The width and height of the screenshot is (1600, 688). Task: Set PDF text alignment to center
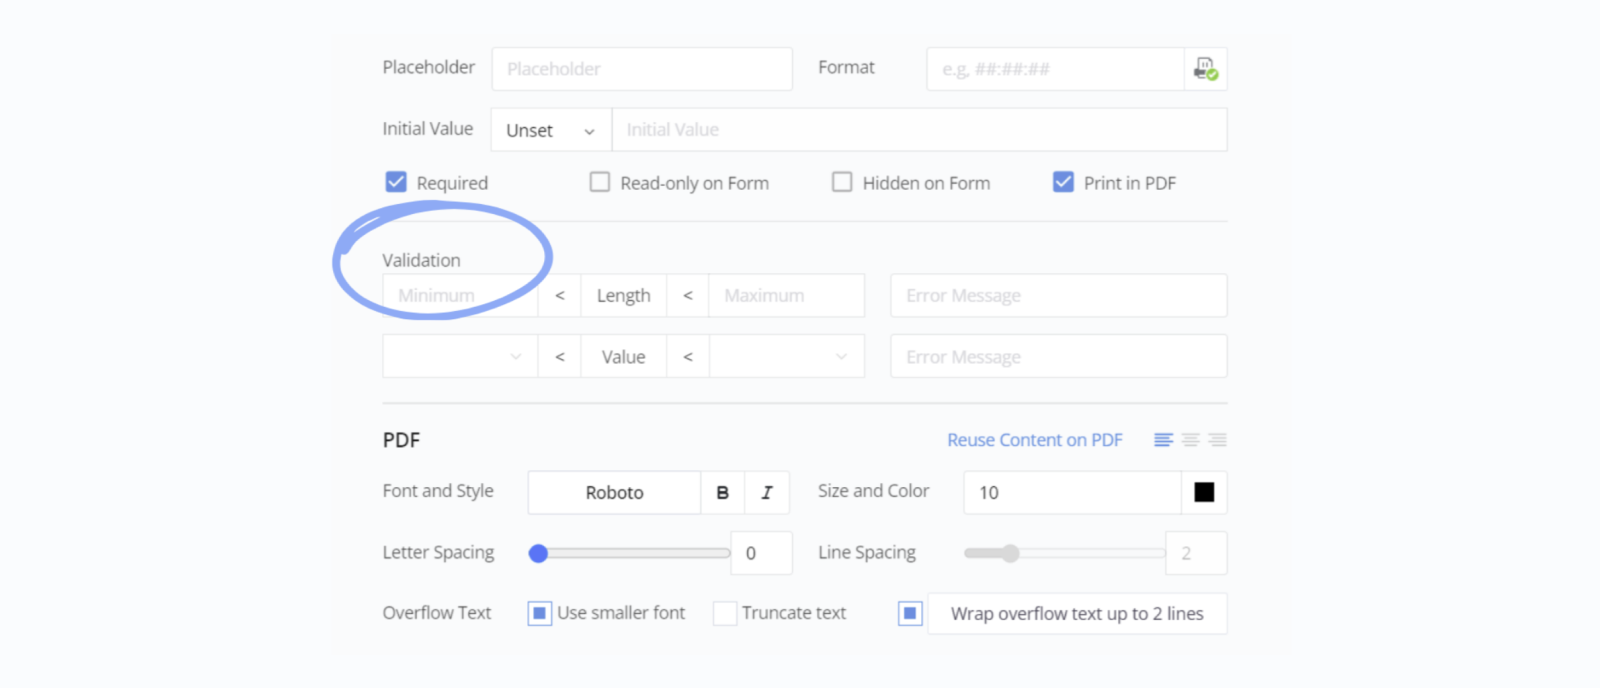tap(1190, 440)
